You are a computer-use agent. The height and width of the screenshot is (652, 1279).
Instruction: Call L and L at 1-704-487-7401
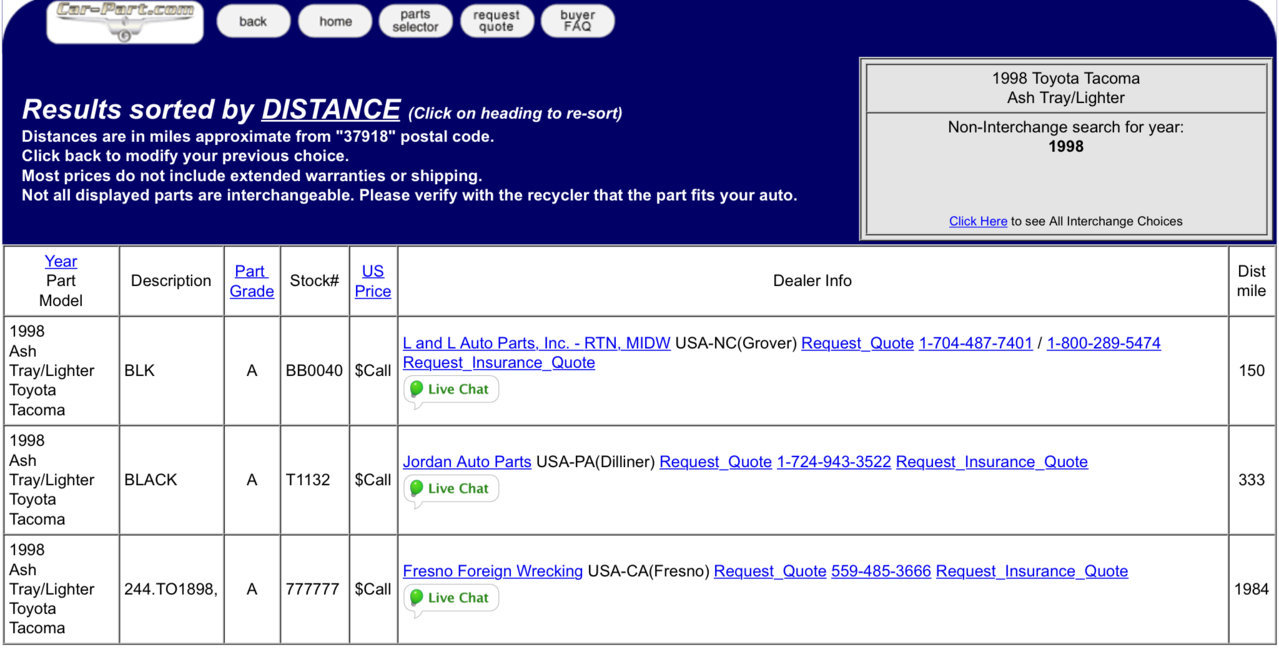coord(976,343)
